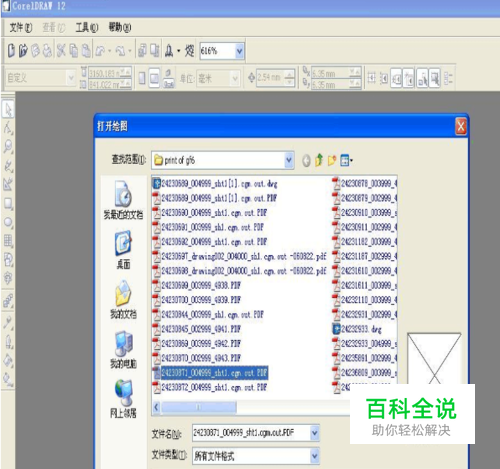The width and height of the screenshot is (500, 469).
Task: Select the Fill tool in toolbox
Action: (x=8, y=360)
